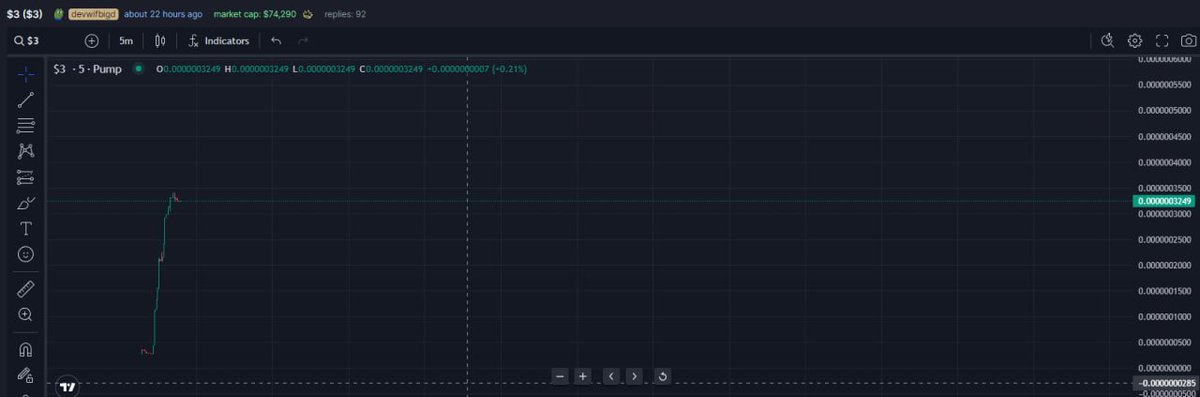Toggle stay in drawing mode lock
Screen dimensions: 1200x397
click(26, 376)
